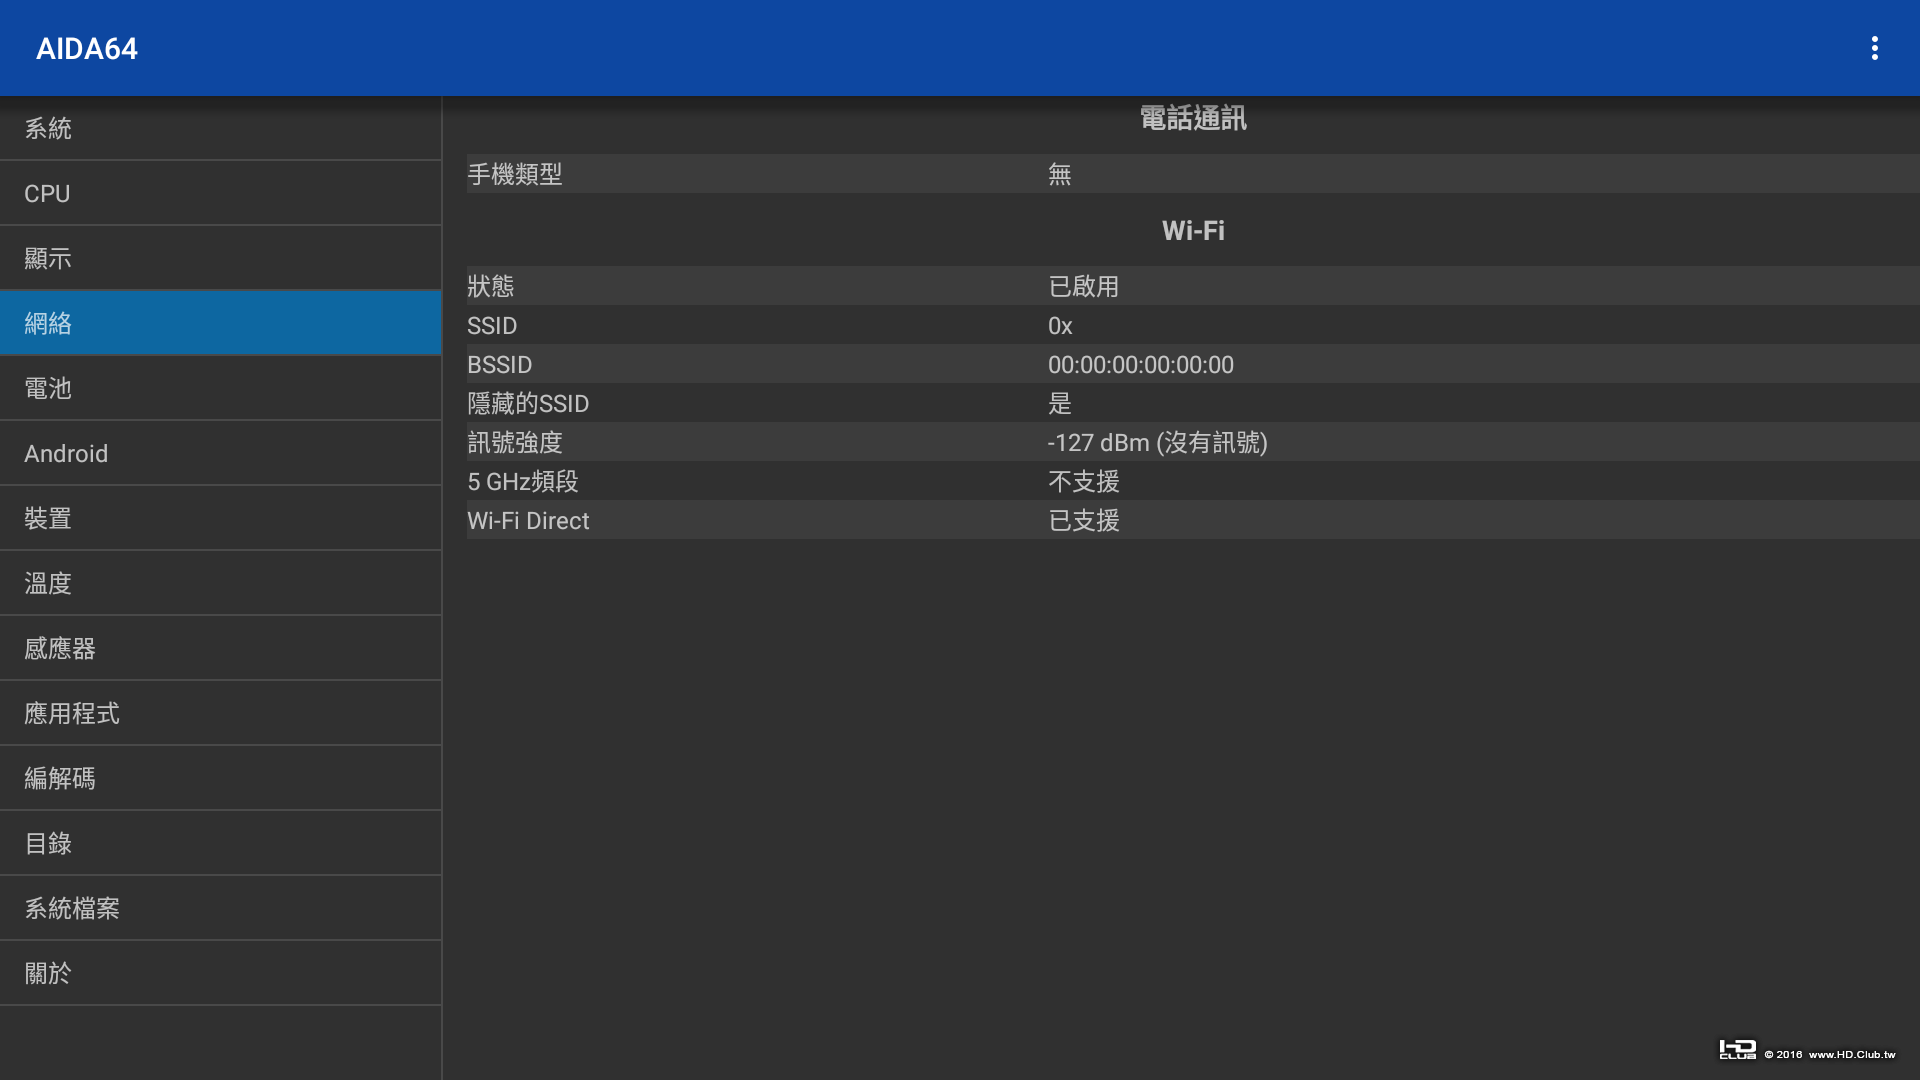1920x1080 pixels.
Task: Open the 目錄 section
Action: (220, 843)
